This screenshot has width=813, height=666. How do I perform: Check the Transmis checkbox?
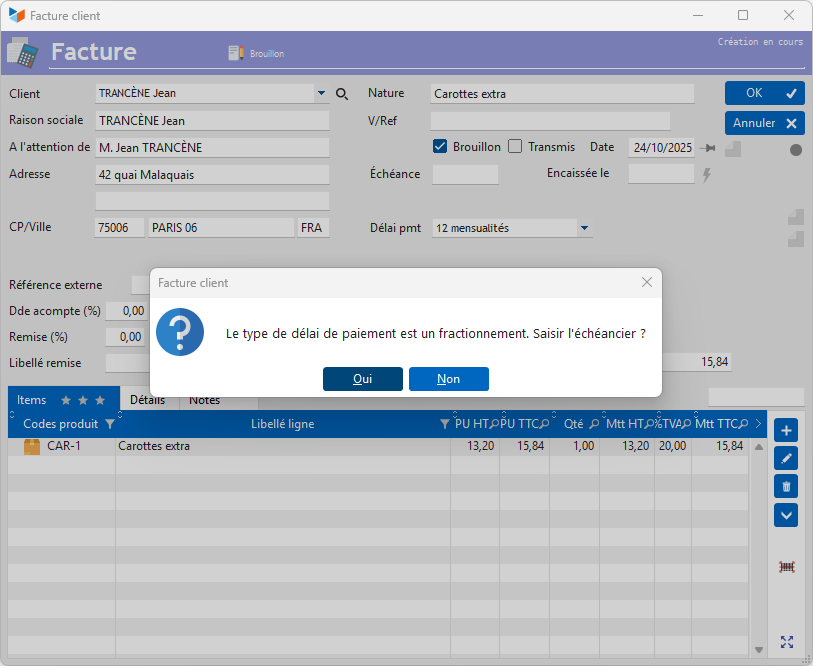coord(515,147)
